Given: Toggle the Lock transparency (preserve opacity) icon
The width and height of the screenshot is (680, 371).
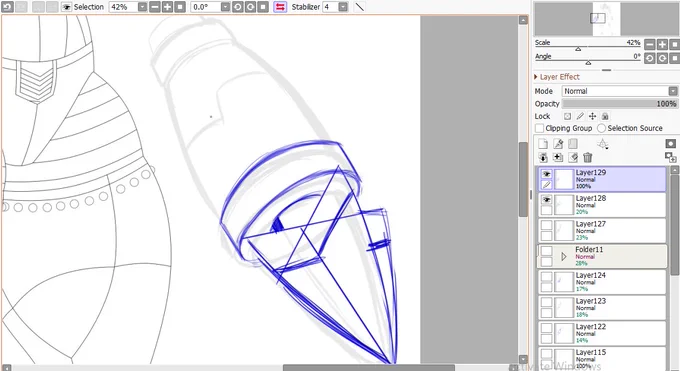Looking at the screenshot, I should 567,116.
